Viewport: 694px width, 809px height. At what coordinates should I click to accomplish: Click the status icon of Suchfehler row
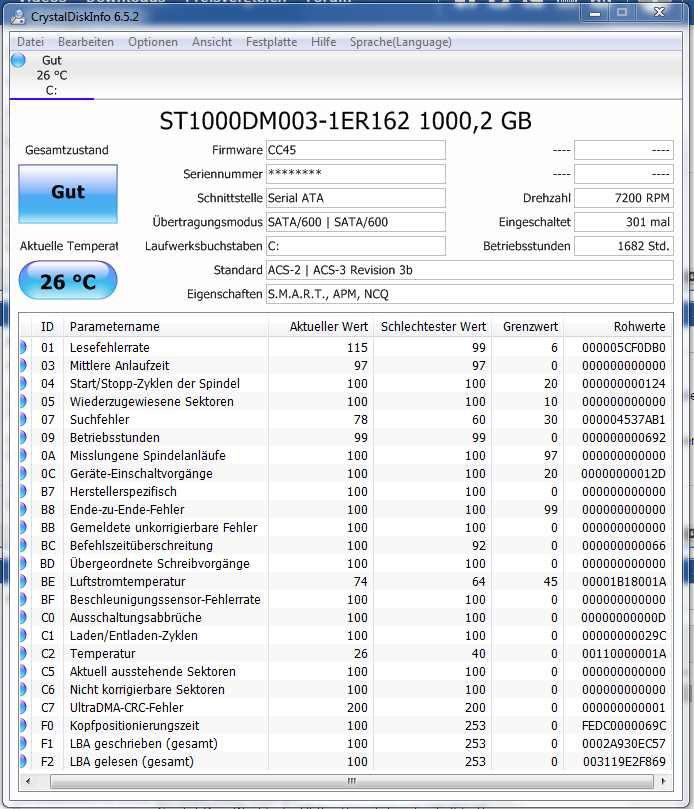tap(23, 419)
